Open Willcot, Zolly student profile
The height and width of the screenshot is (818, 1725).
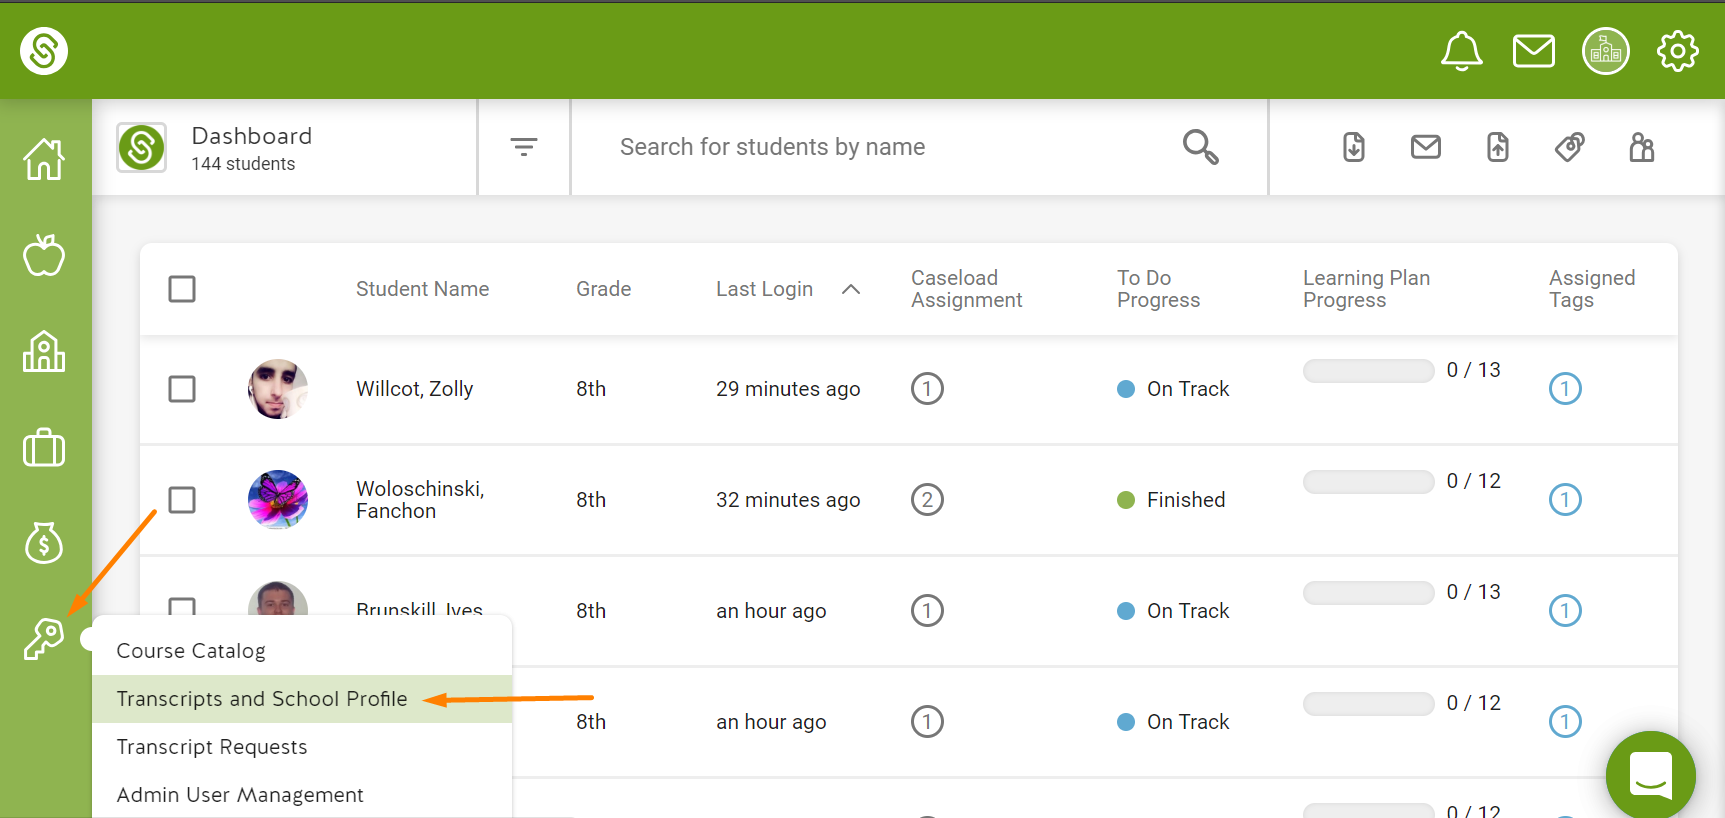pos(415,389)
